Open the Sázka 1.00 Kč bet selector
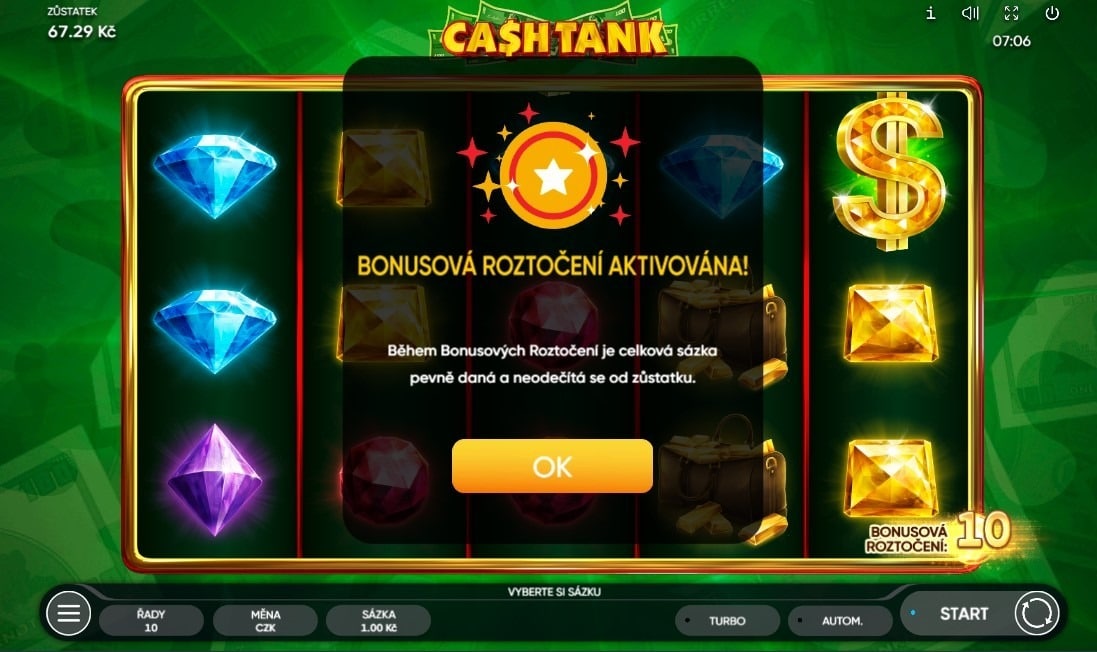 [378, 621]
